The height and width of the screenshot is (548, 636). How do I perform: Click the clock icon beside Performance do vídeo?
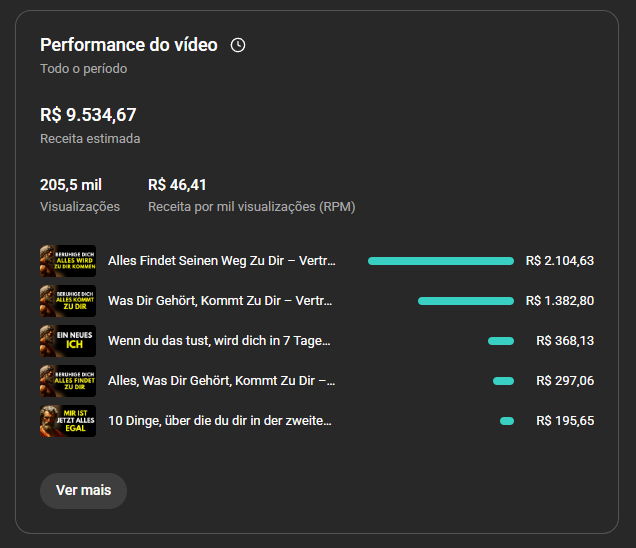pos(238,45)
